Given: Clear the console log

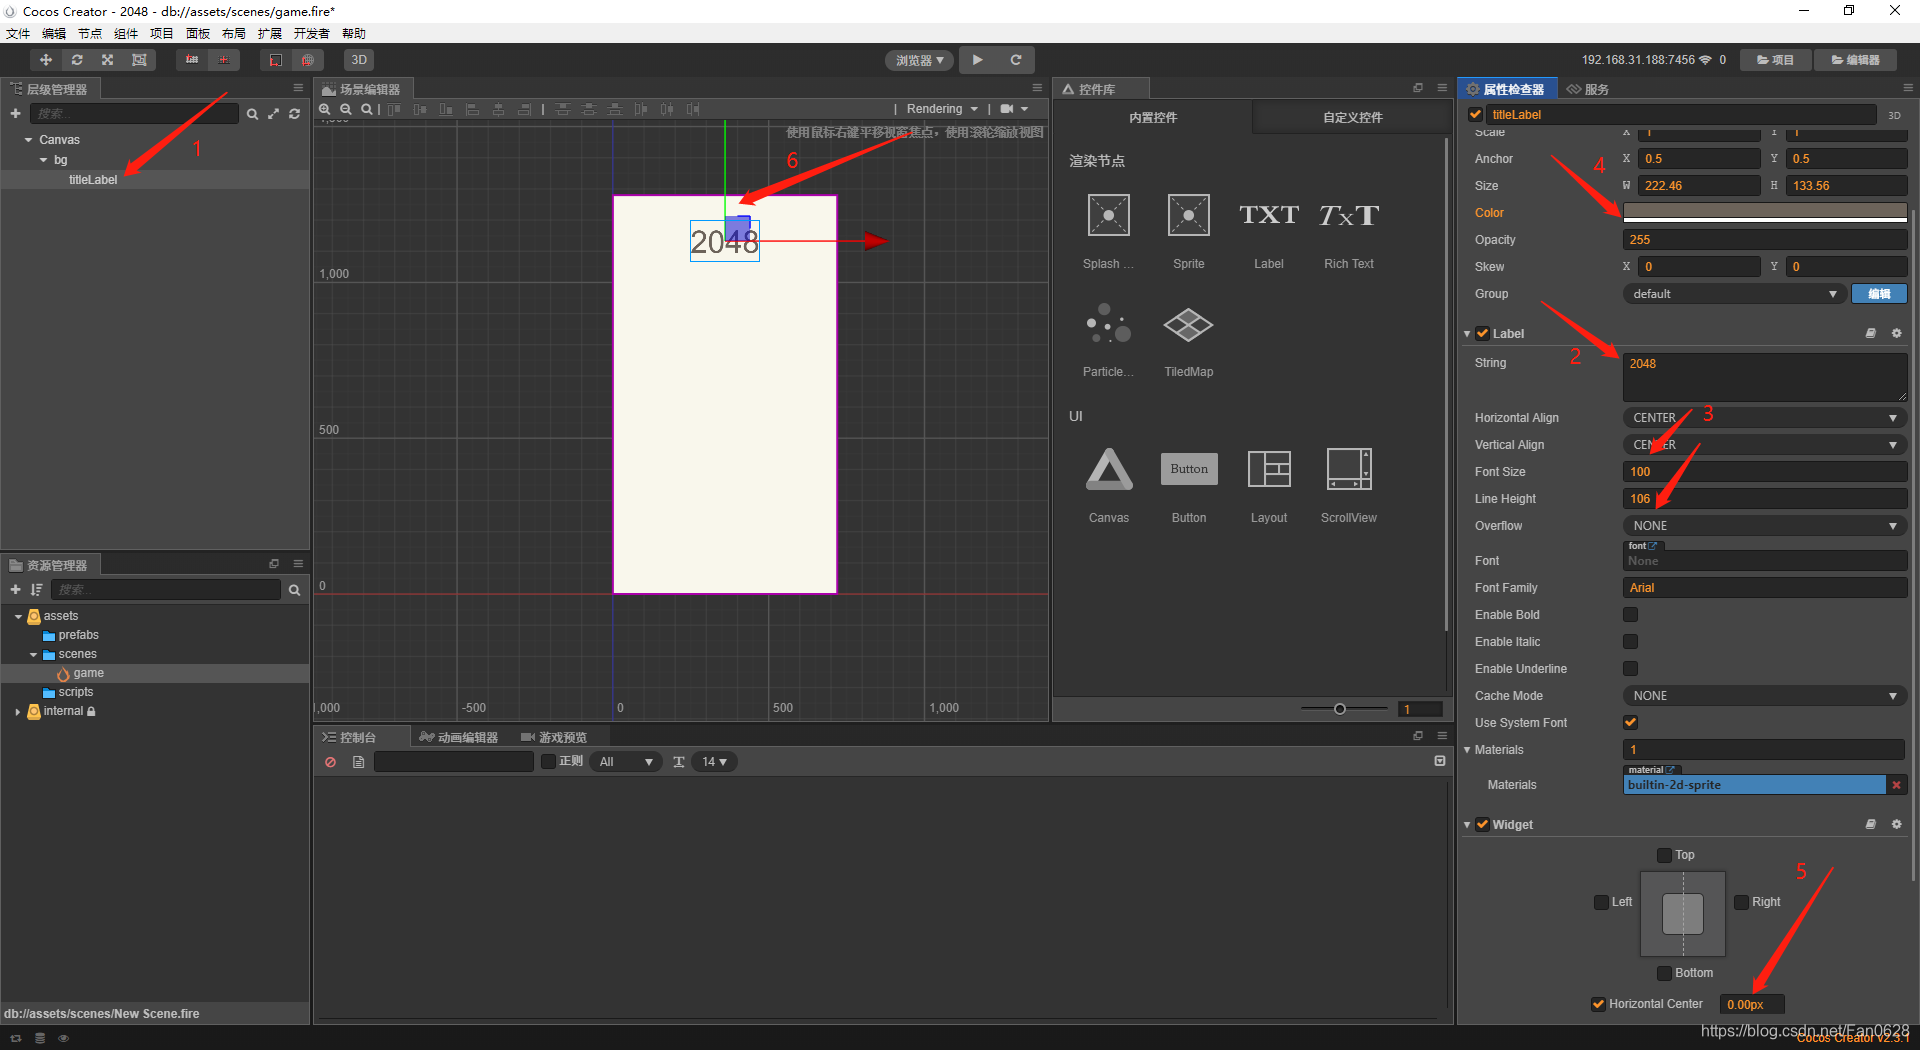Looking at the screenshot, I should pyautogui.click(x=330, y=762).
